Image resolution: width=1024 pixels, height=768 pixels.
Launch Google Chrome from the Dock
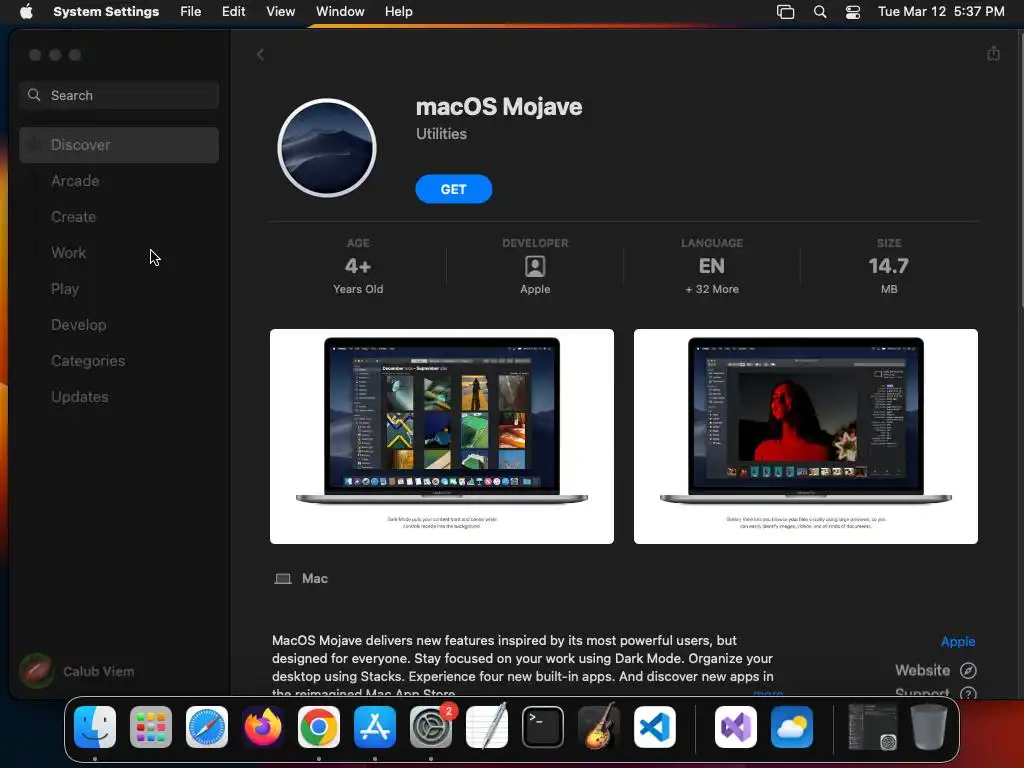(x=319, y=727)
